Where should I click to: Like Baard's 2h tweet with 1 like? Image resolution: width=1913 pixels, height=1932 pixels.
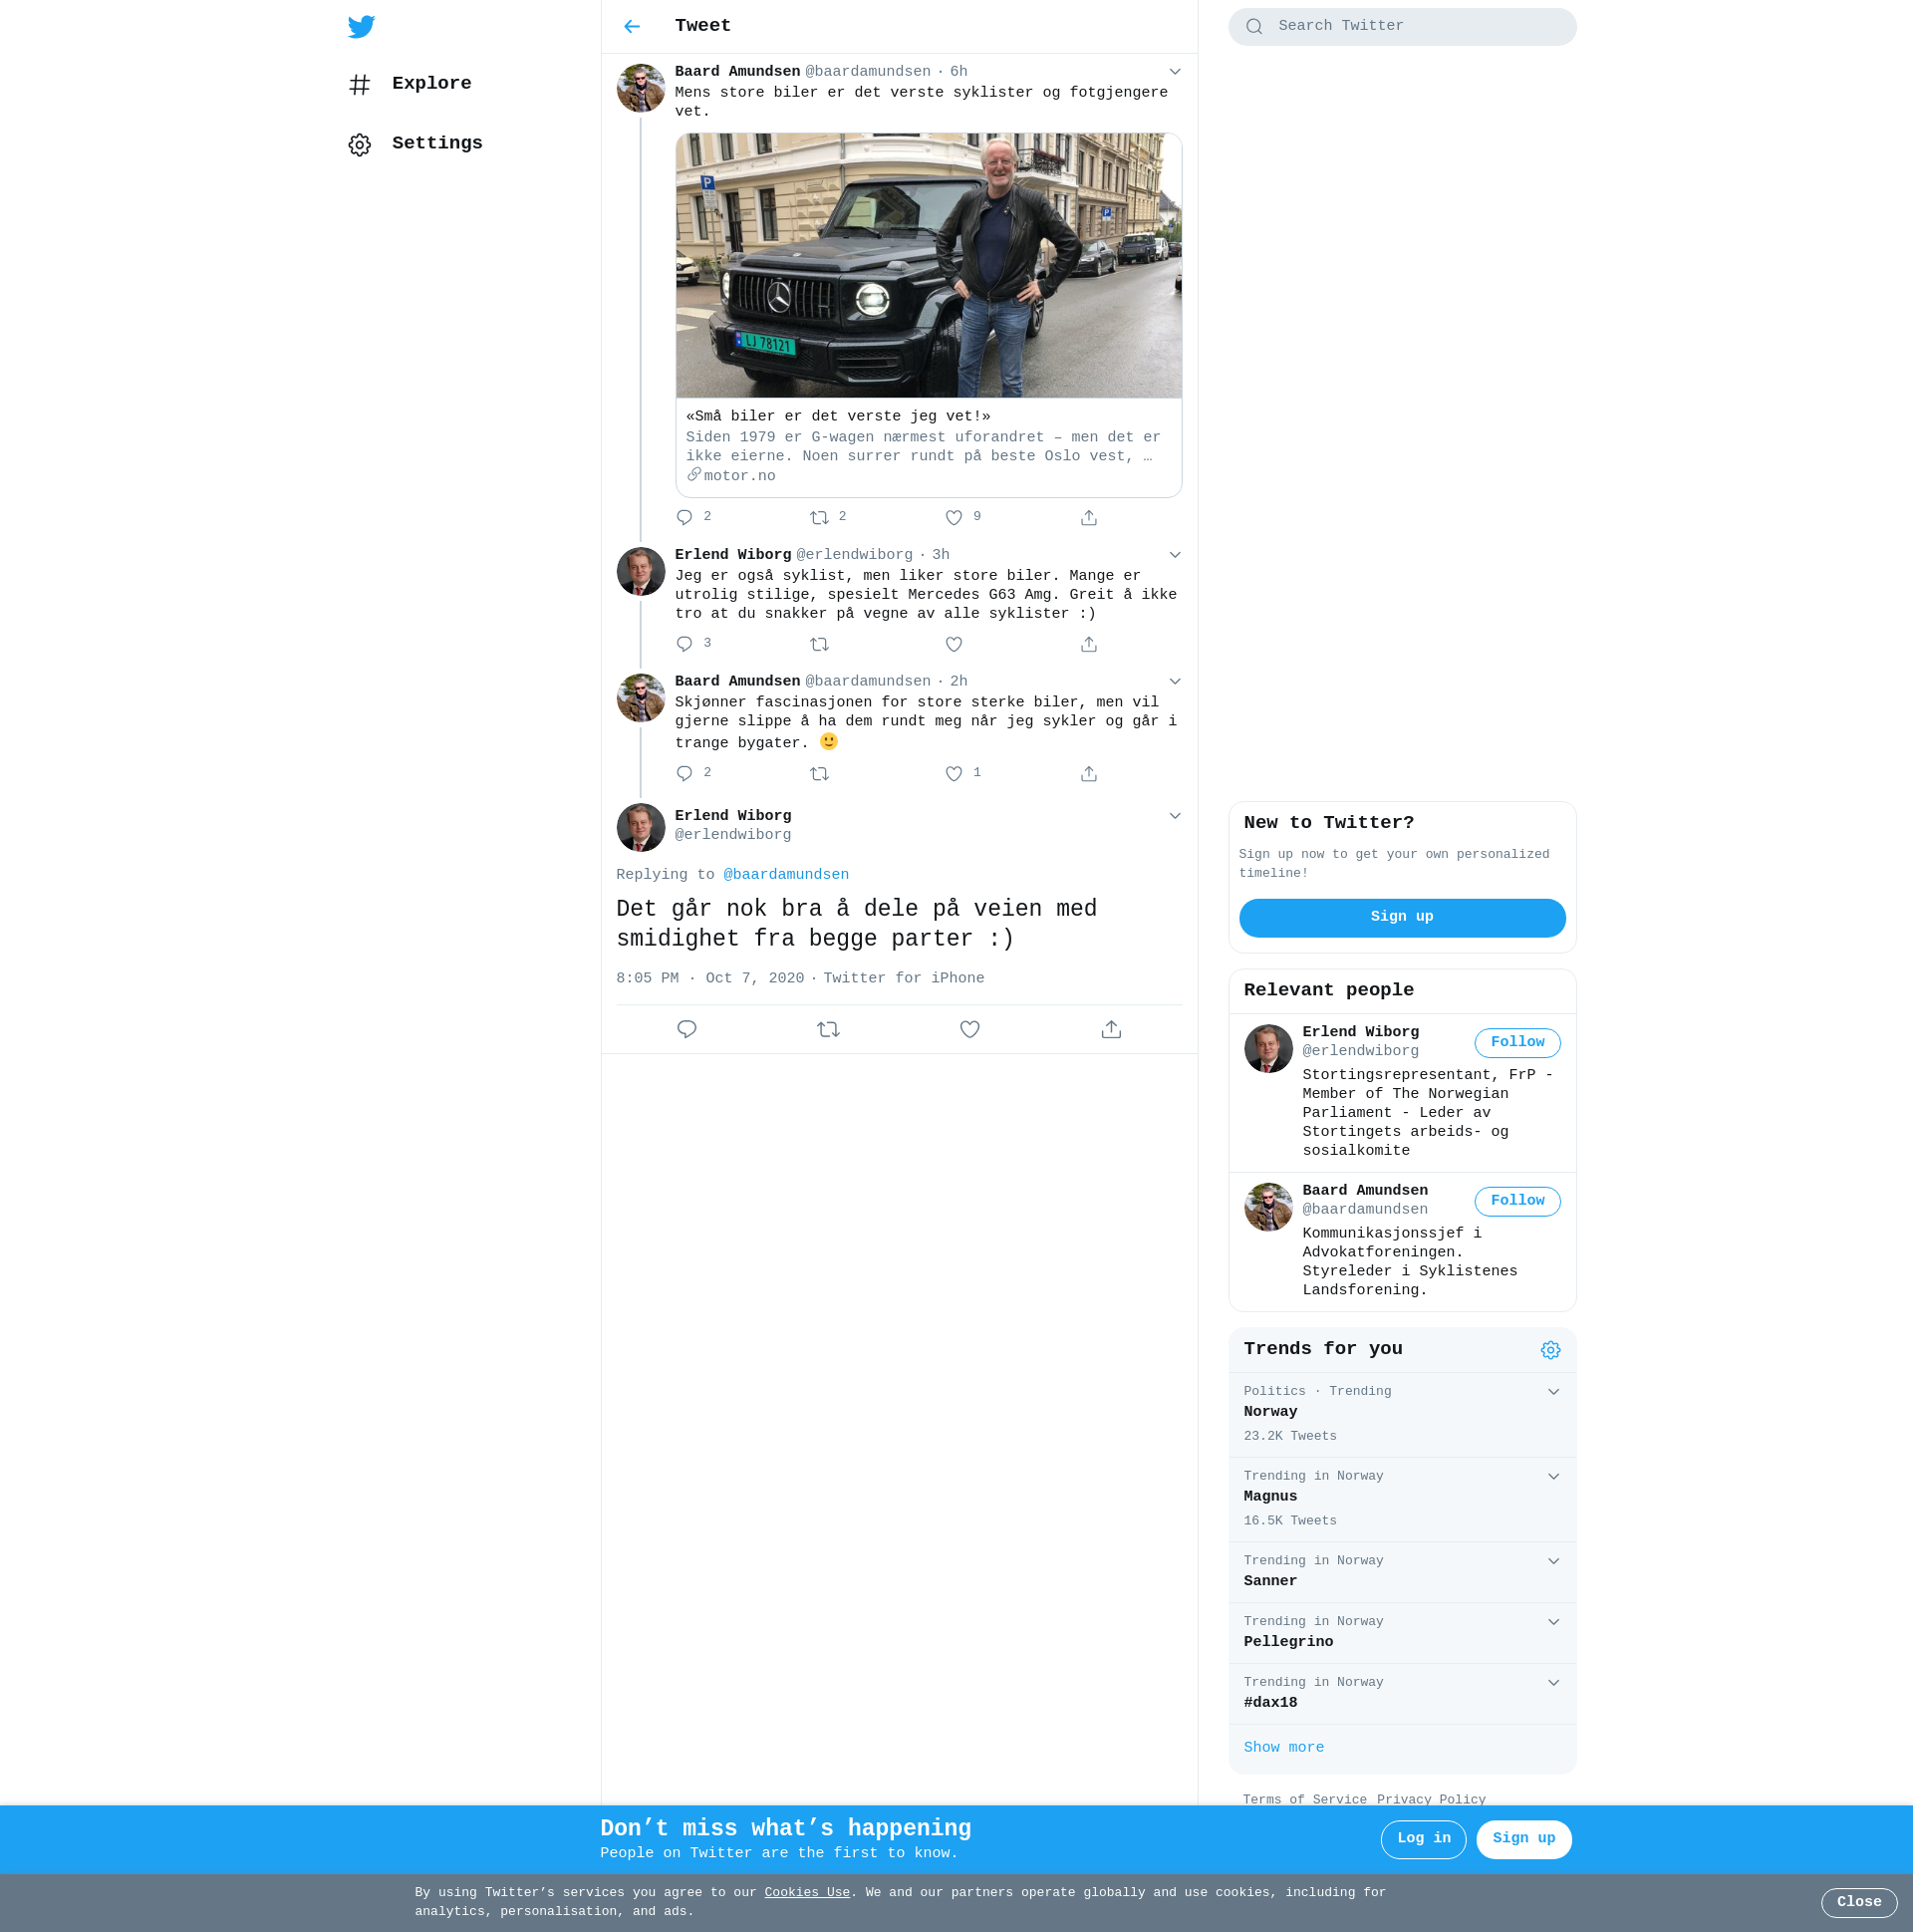[954, 773]
